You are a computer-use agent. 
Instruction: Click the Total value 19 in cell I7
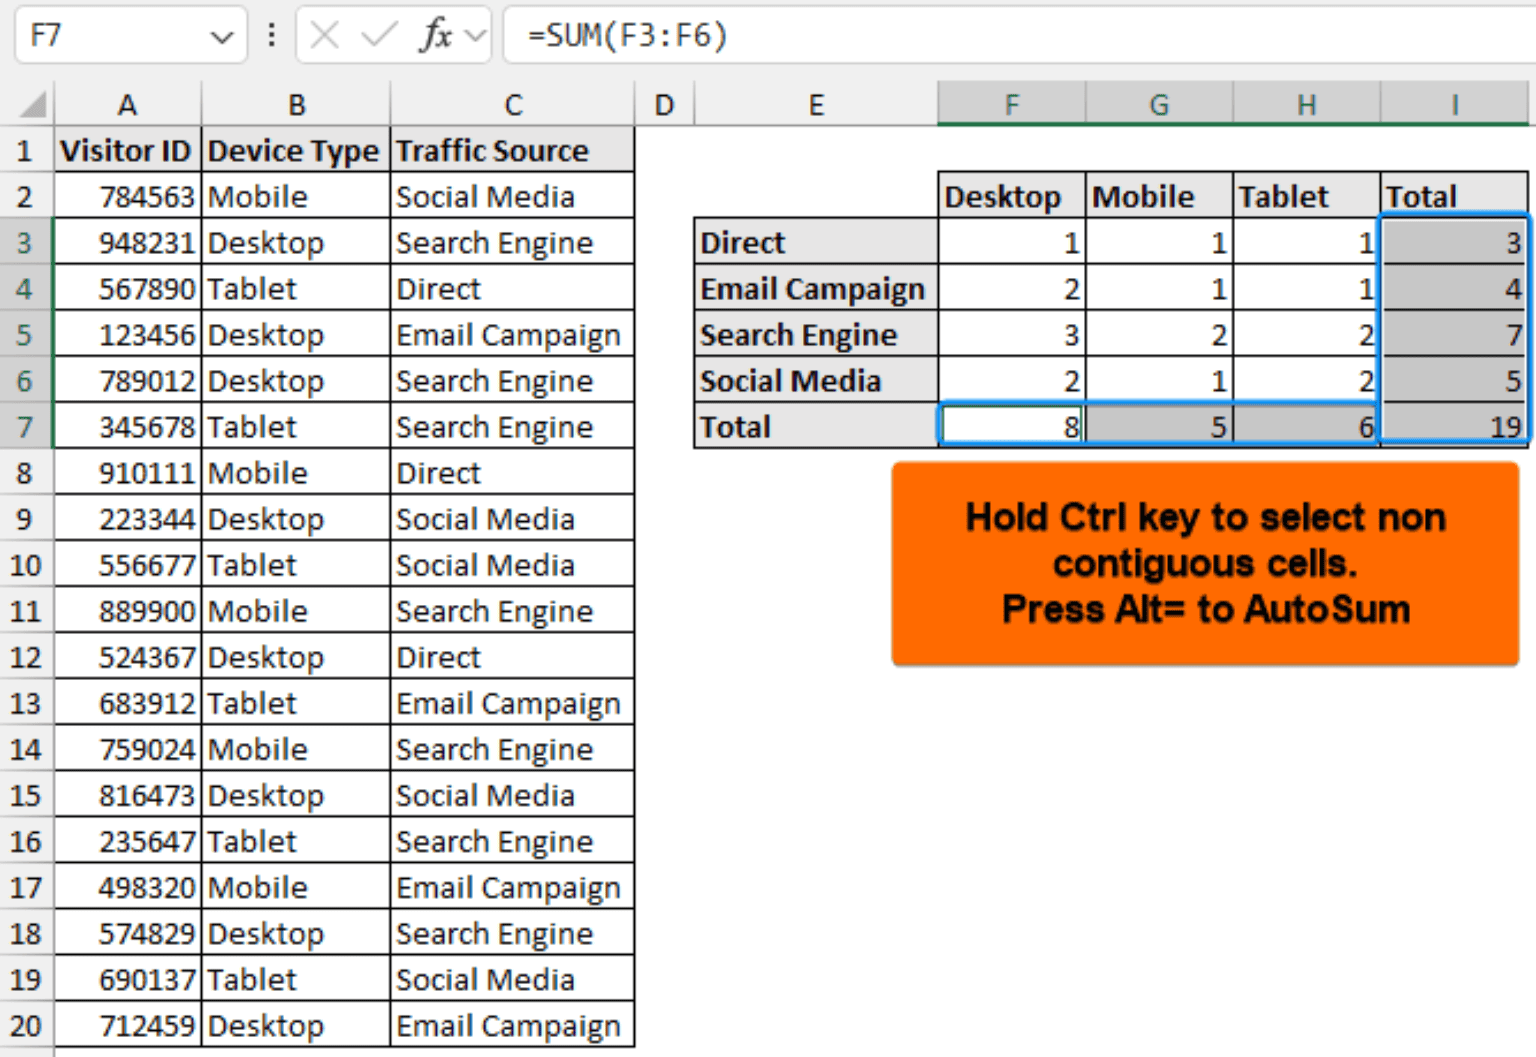pyautogui.click(x=1453, y=426)
